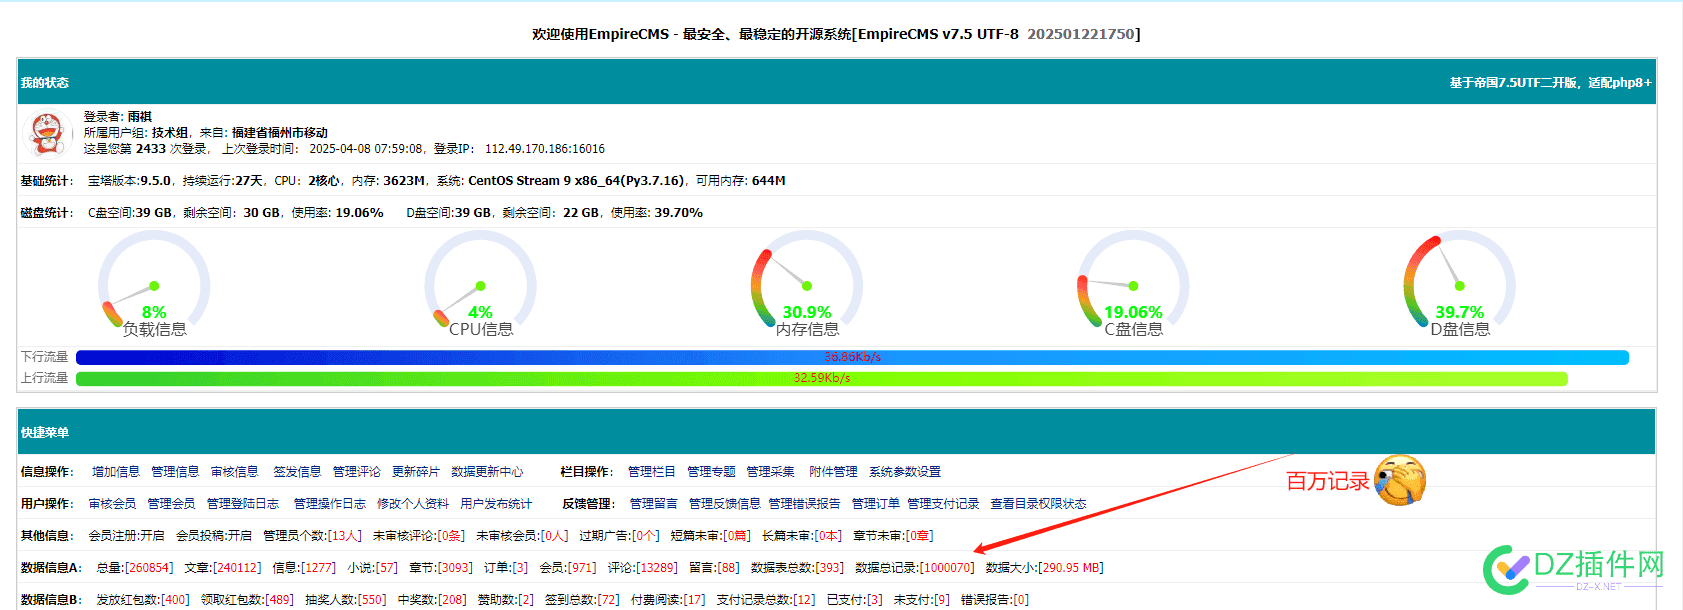Open the 管理订单 link
1683x610 pixels.
(x=876, y=504)
